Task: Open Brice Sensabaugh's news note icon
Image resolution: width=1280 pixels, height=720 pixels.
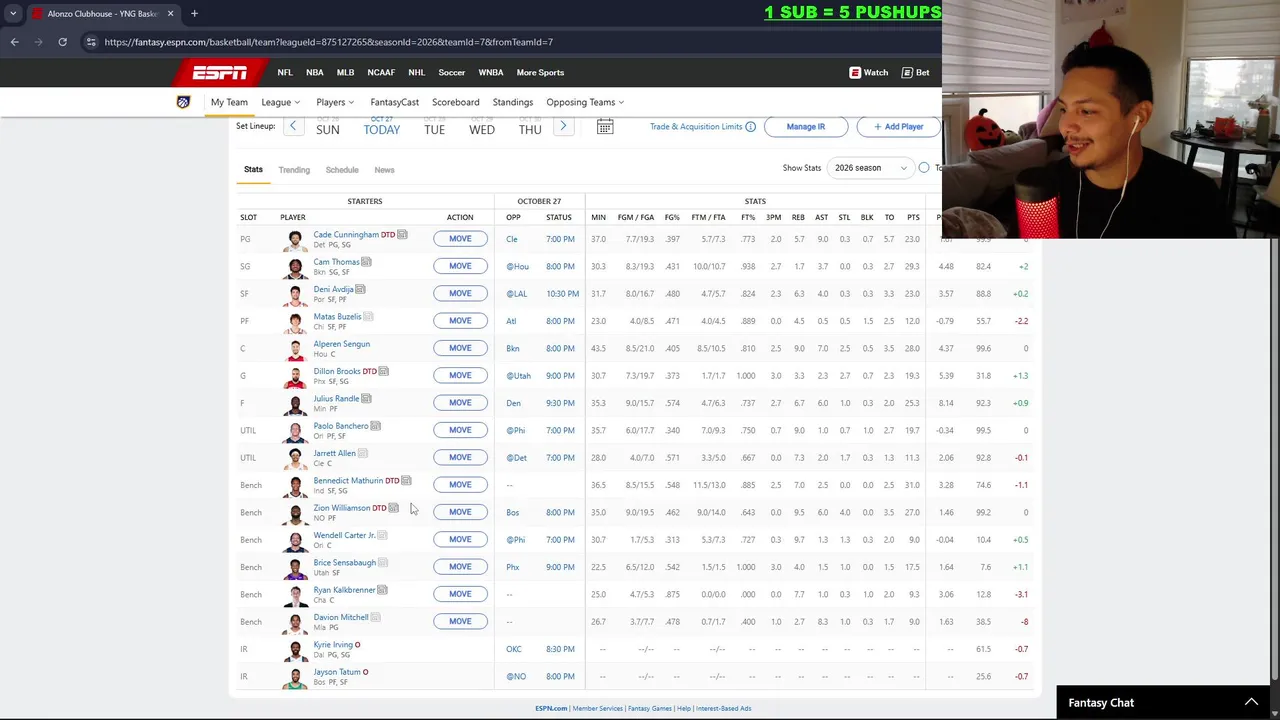Action: tap(383, 563)
